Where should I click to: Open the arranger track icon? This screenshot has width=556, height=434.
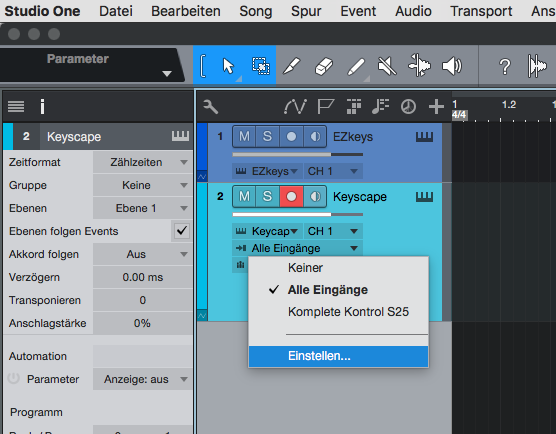(x=354, y=106)
